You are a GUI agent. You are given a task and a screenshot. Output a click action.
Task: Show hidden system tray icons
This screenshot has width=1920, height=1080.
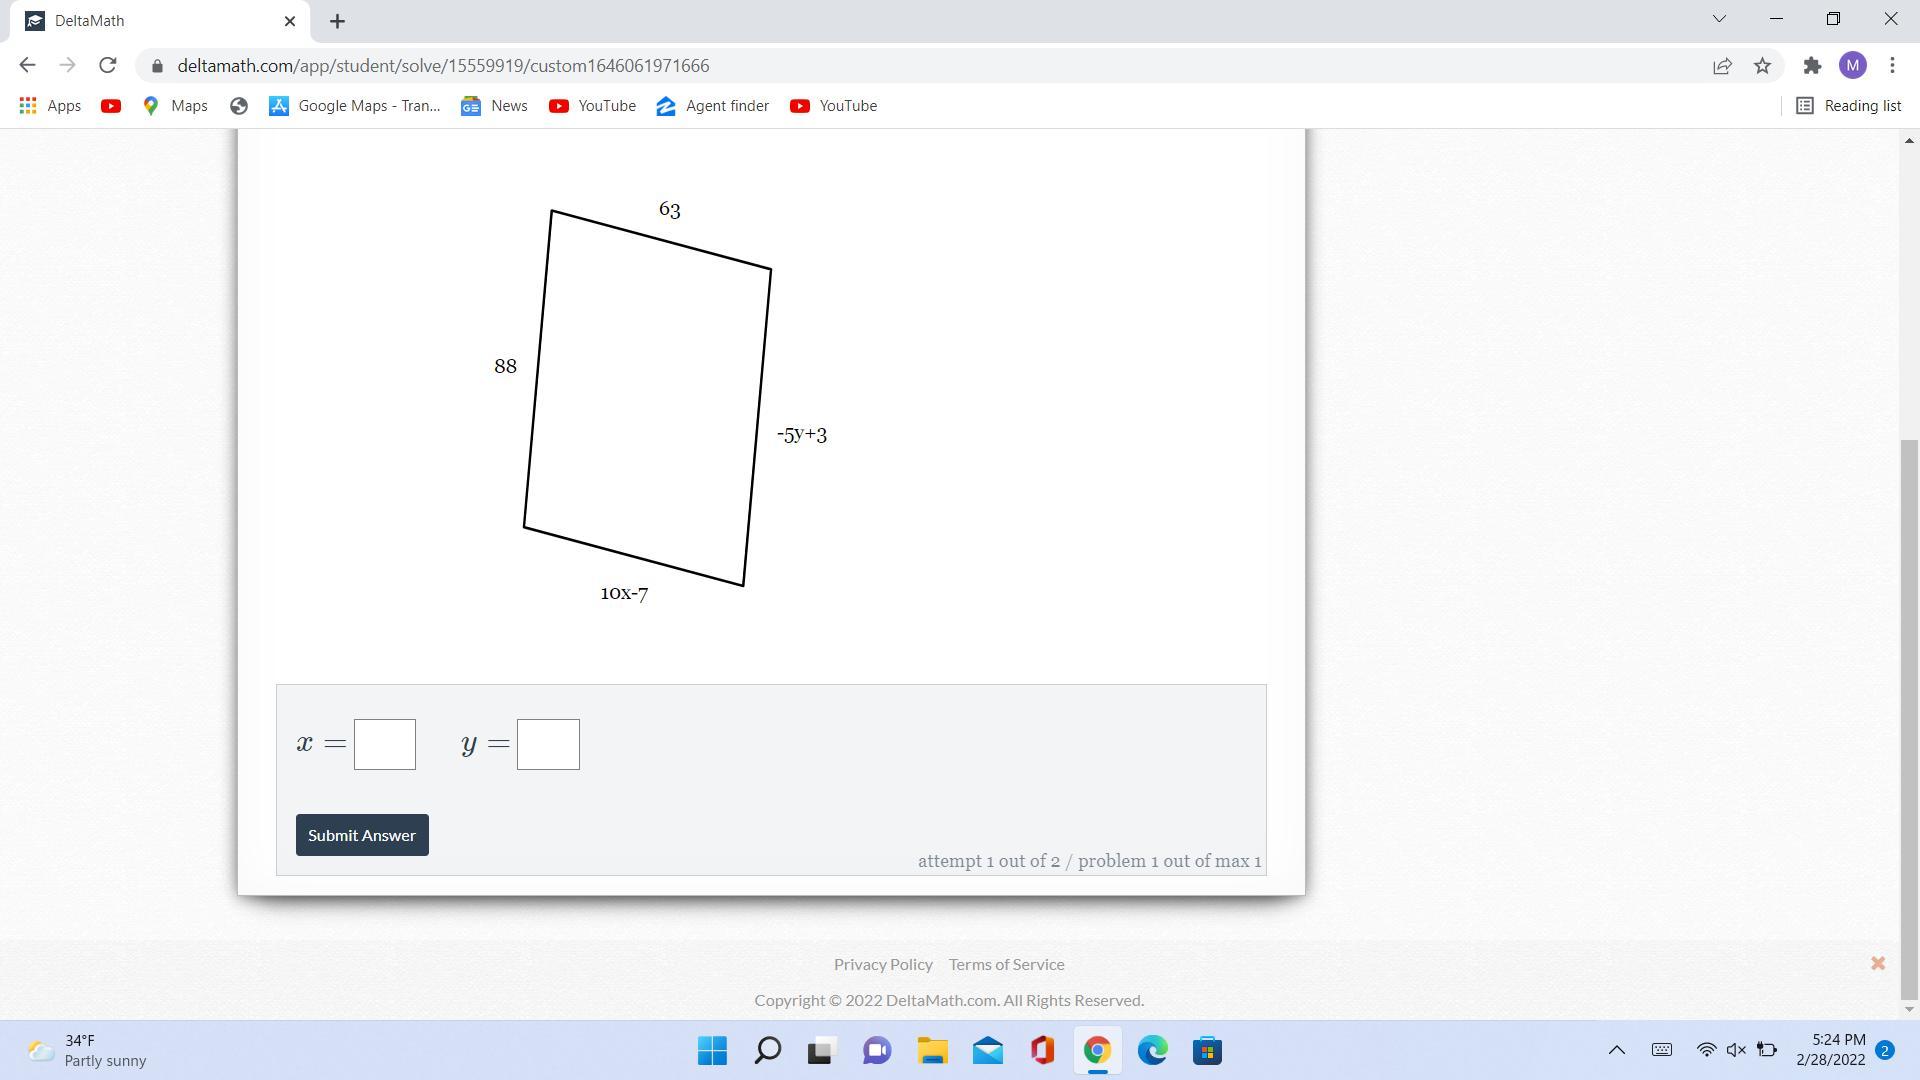[1616, 1050]
